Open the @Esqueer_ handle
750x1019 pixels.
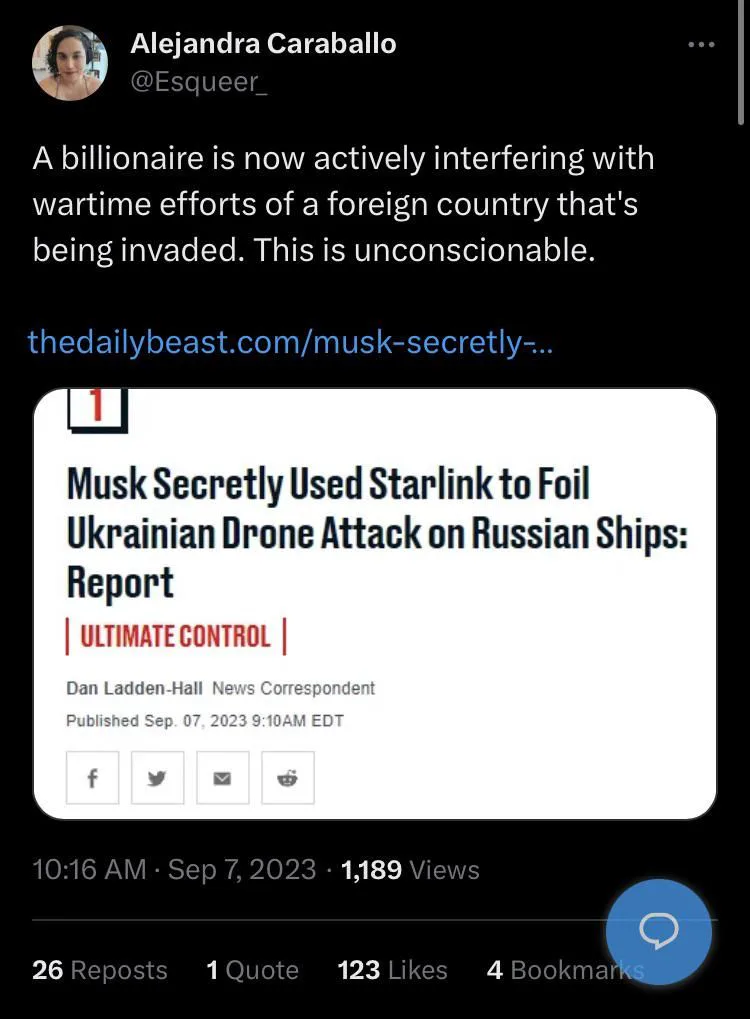199,82
